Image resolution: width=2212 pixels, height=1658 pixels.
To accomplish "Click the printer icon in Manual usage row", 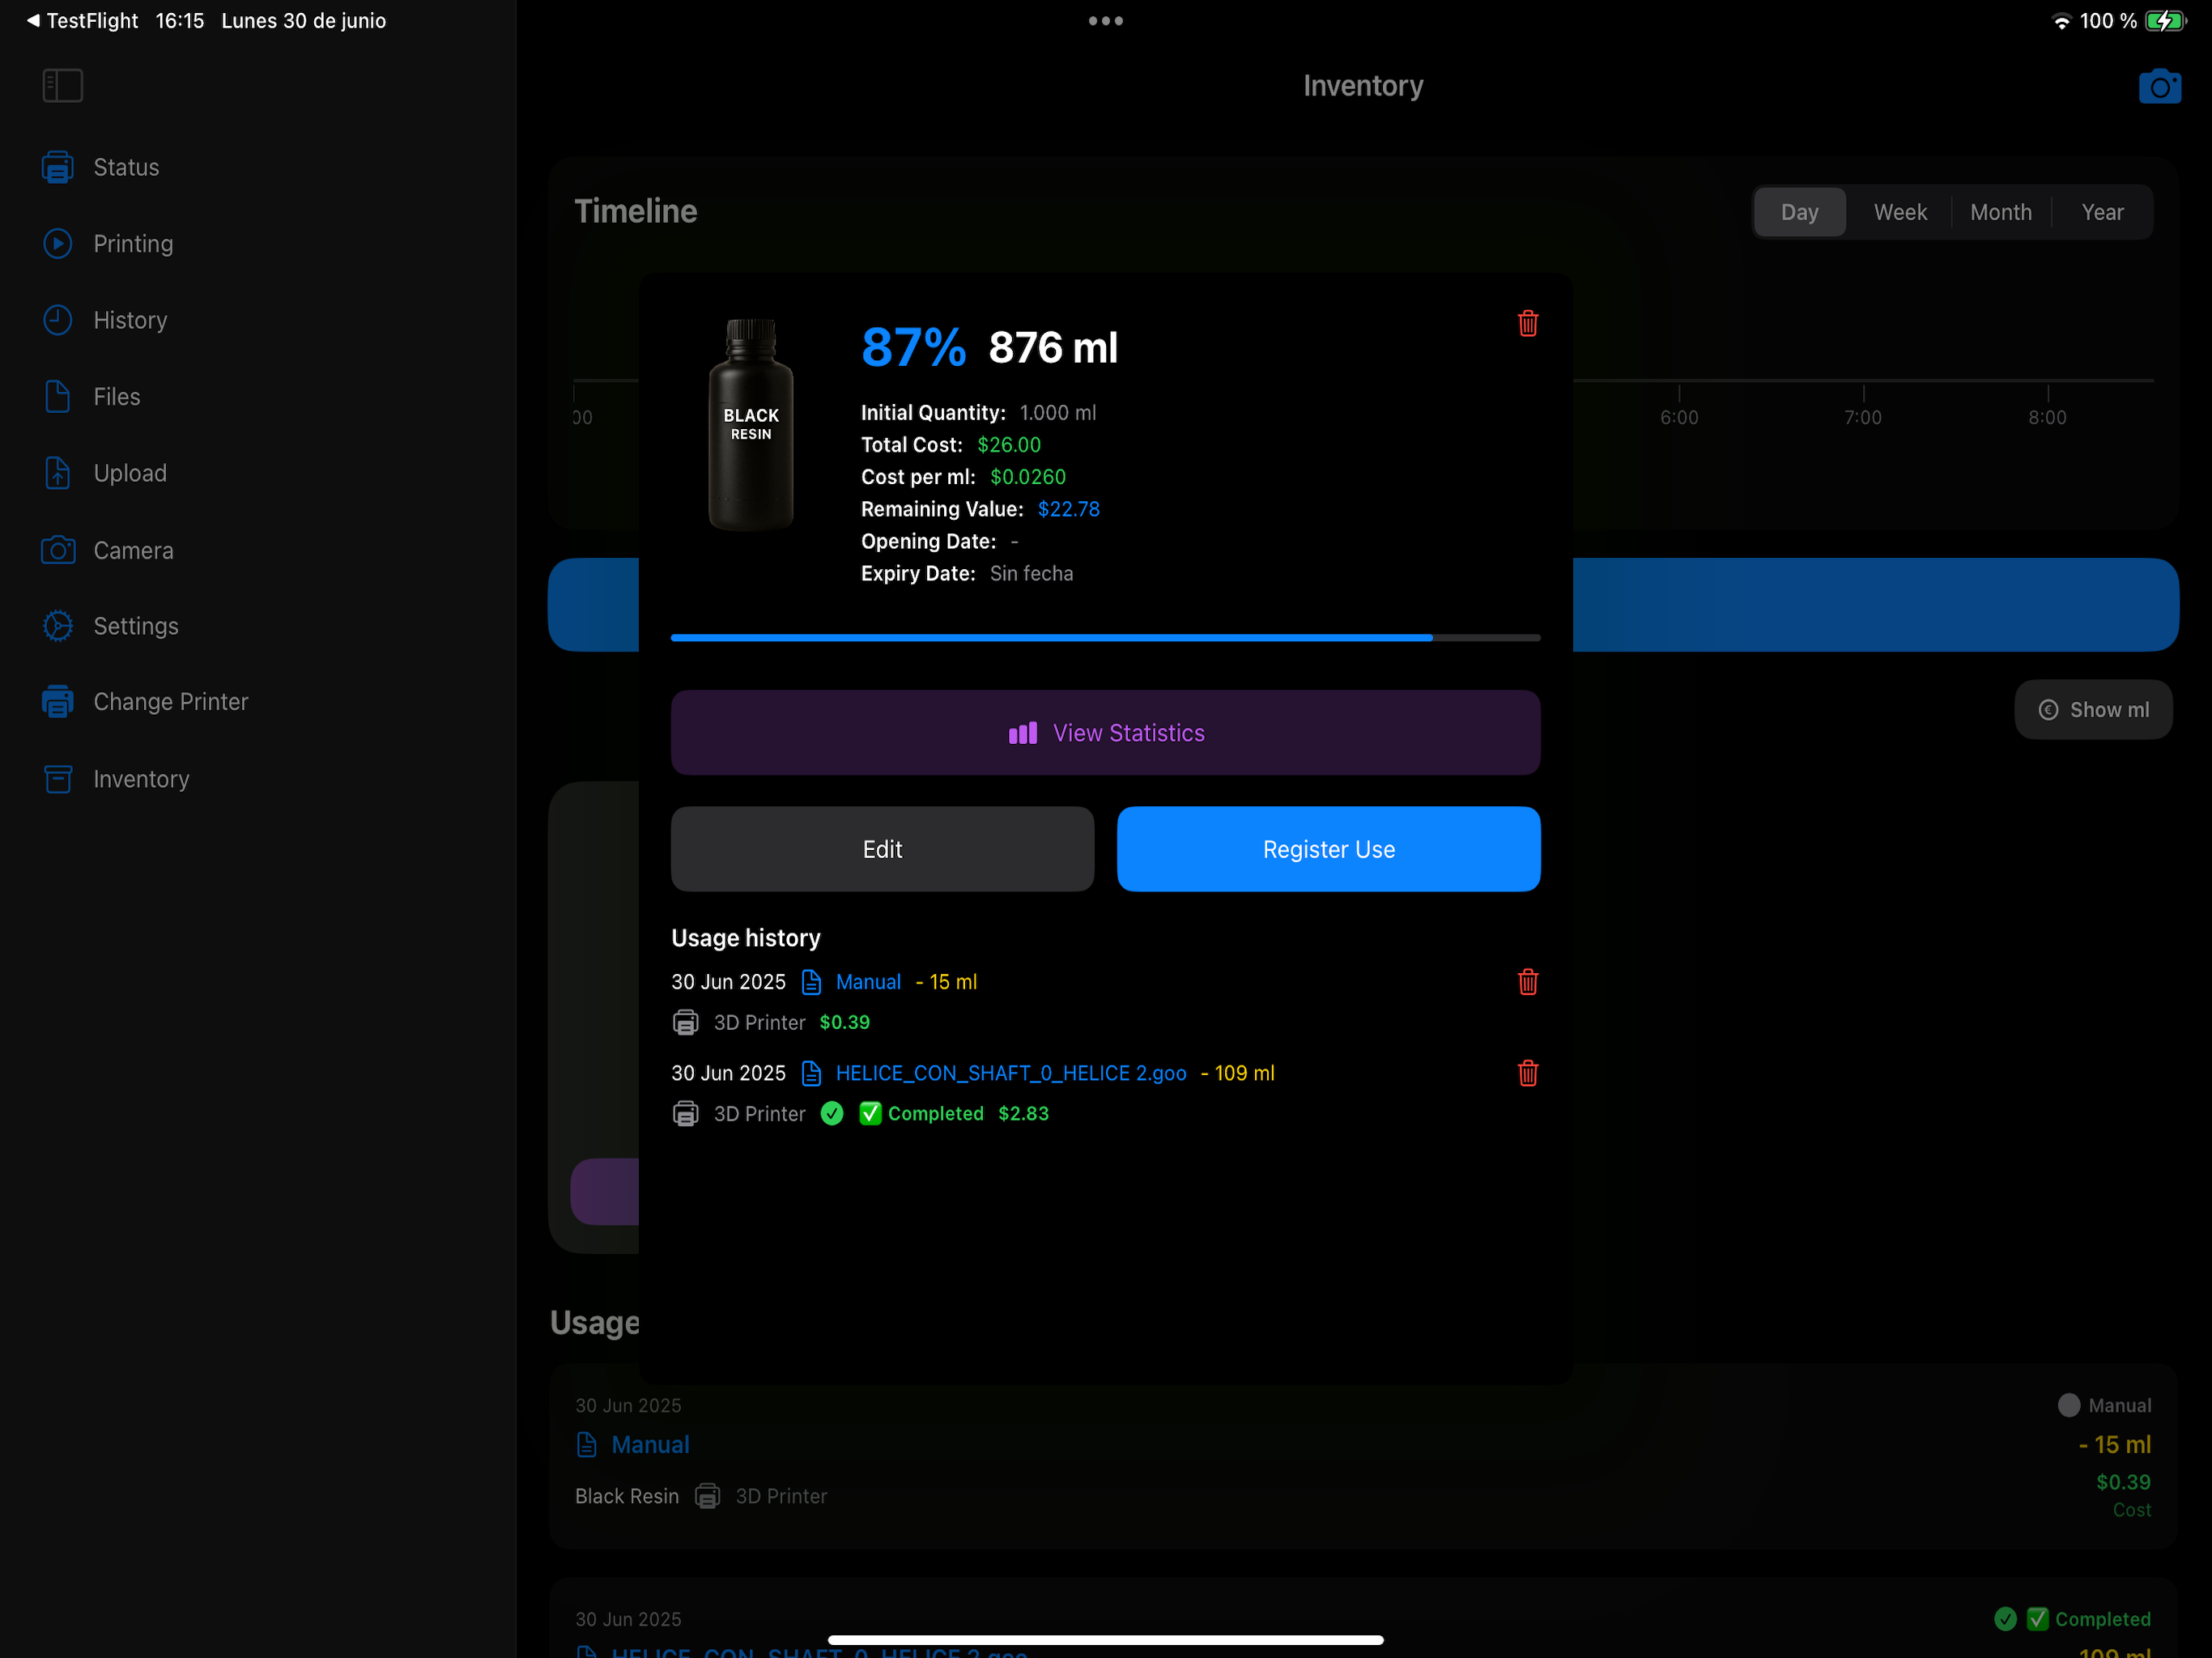I will [x=685, y=1022].
